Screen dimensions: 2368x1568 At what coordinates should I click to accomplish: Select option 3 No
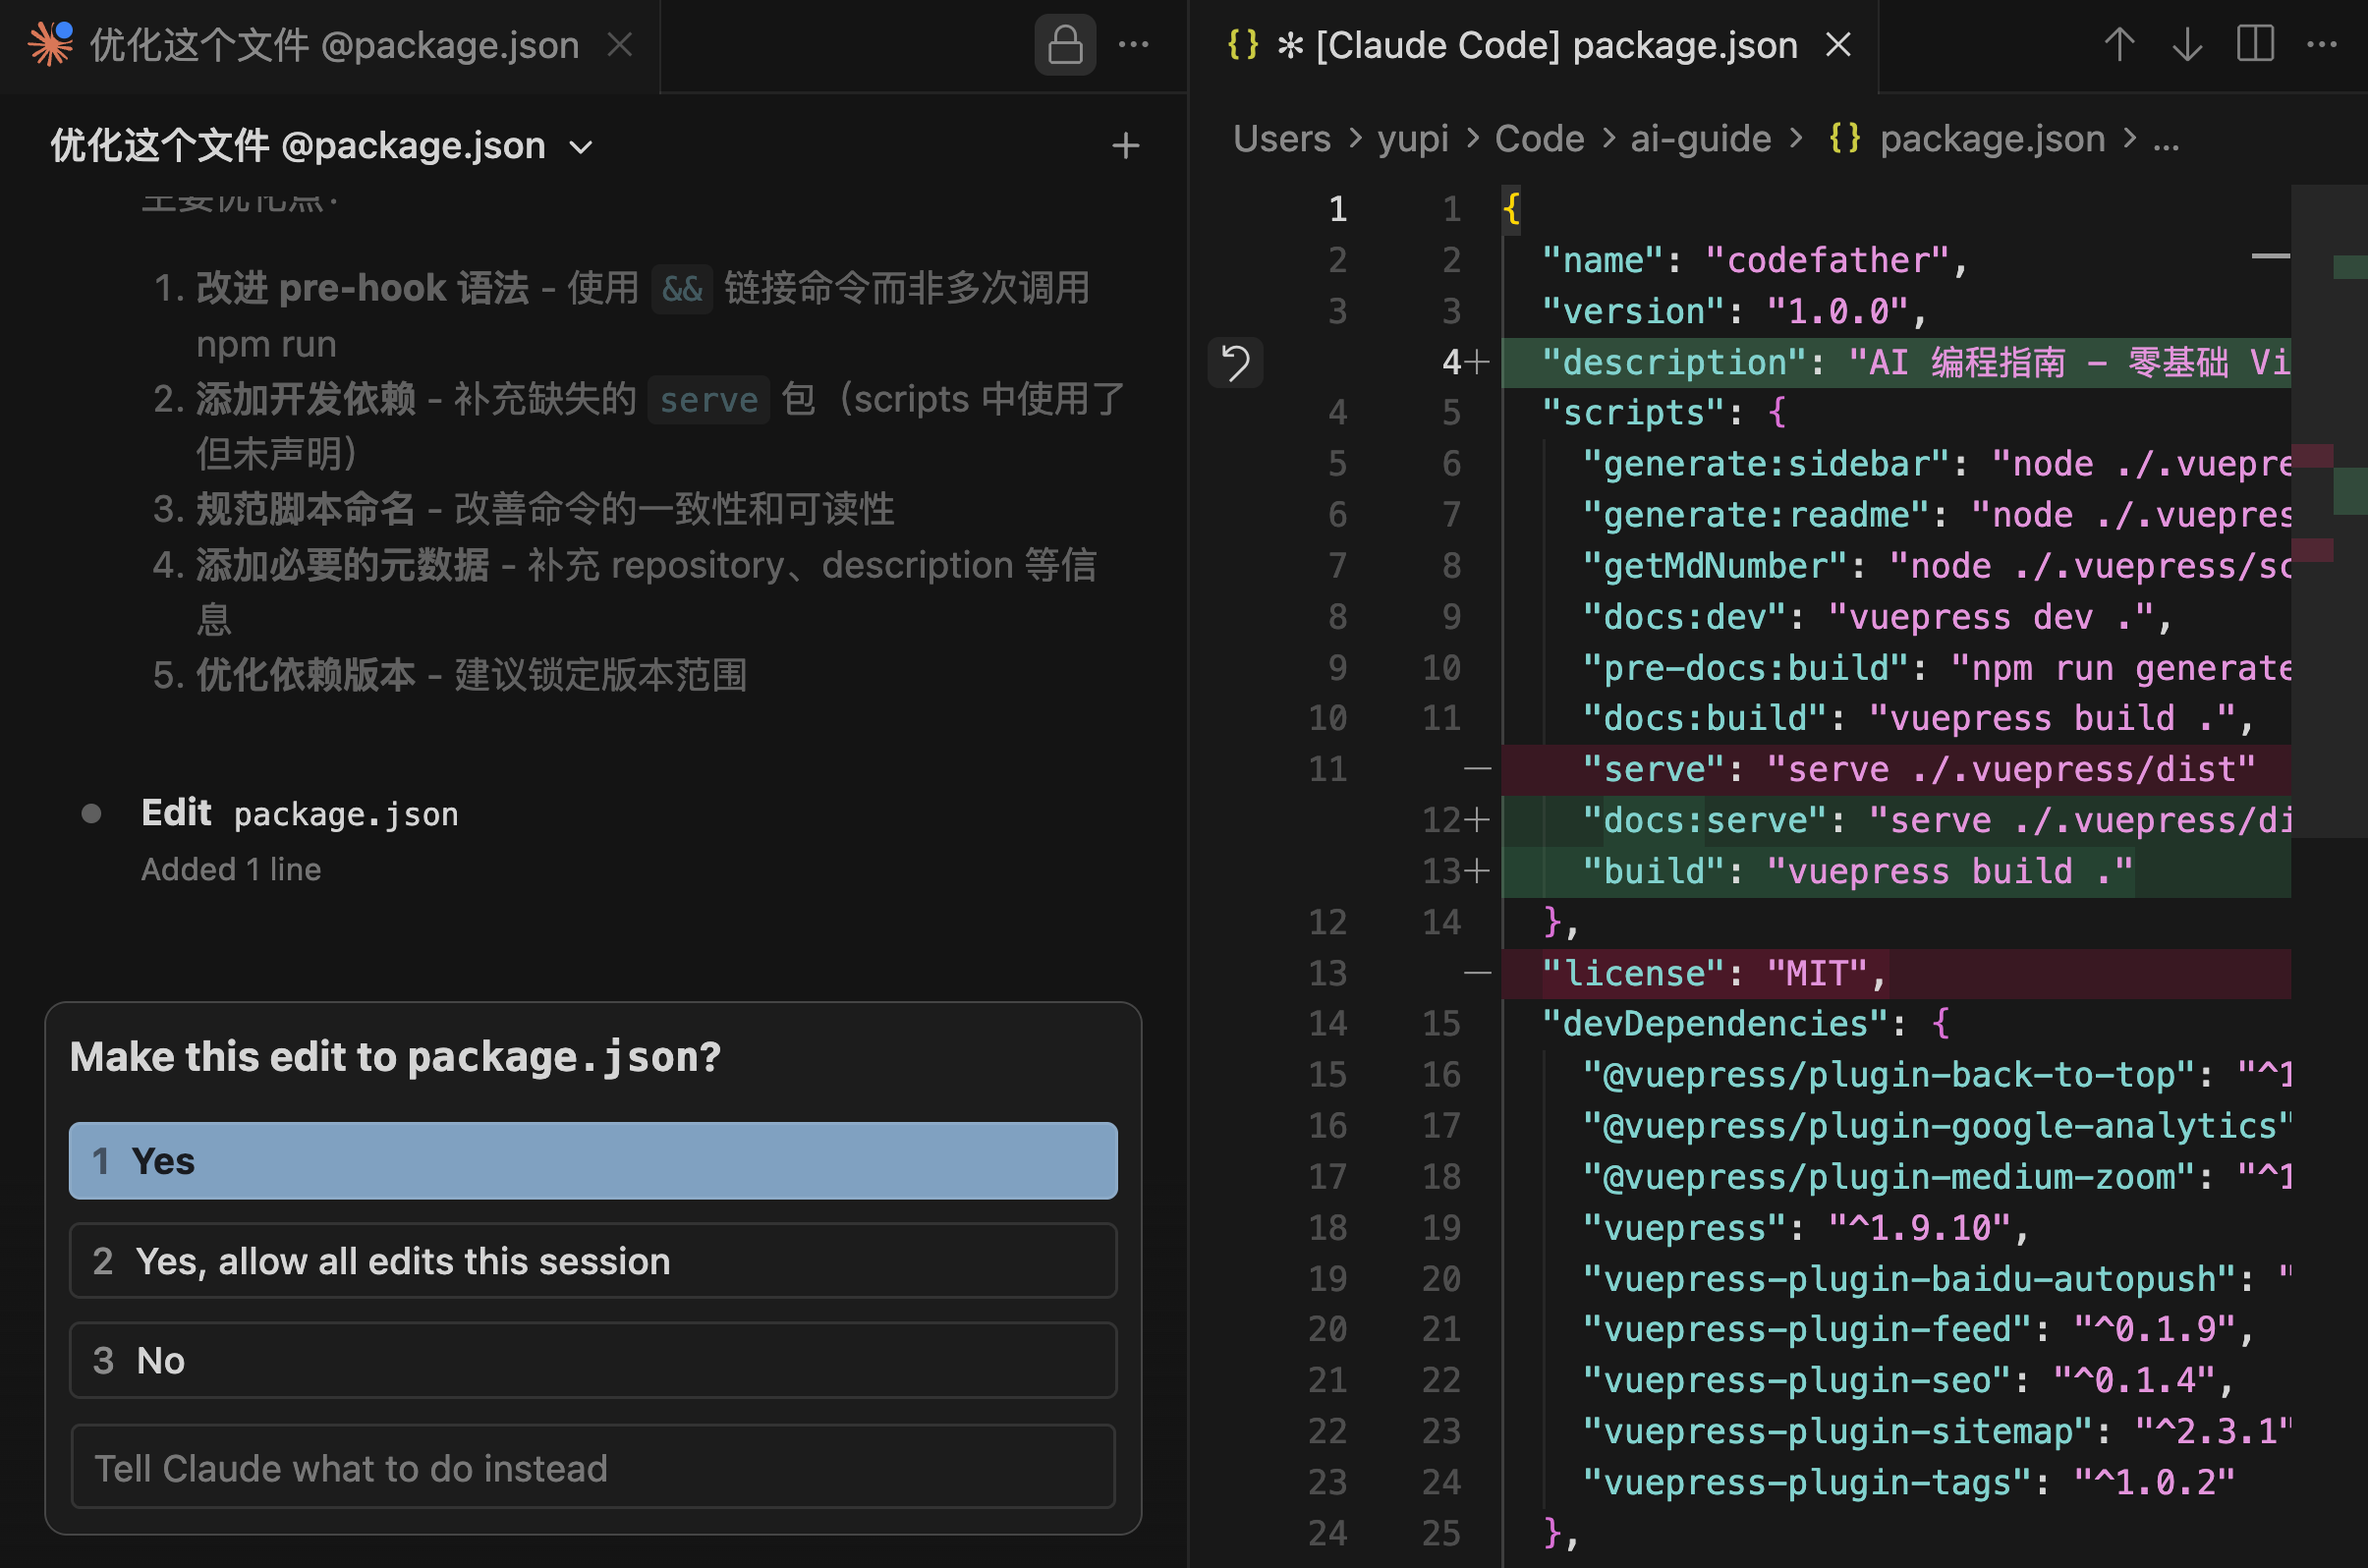tap(593, 1360)
